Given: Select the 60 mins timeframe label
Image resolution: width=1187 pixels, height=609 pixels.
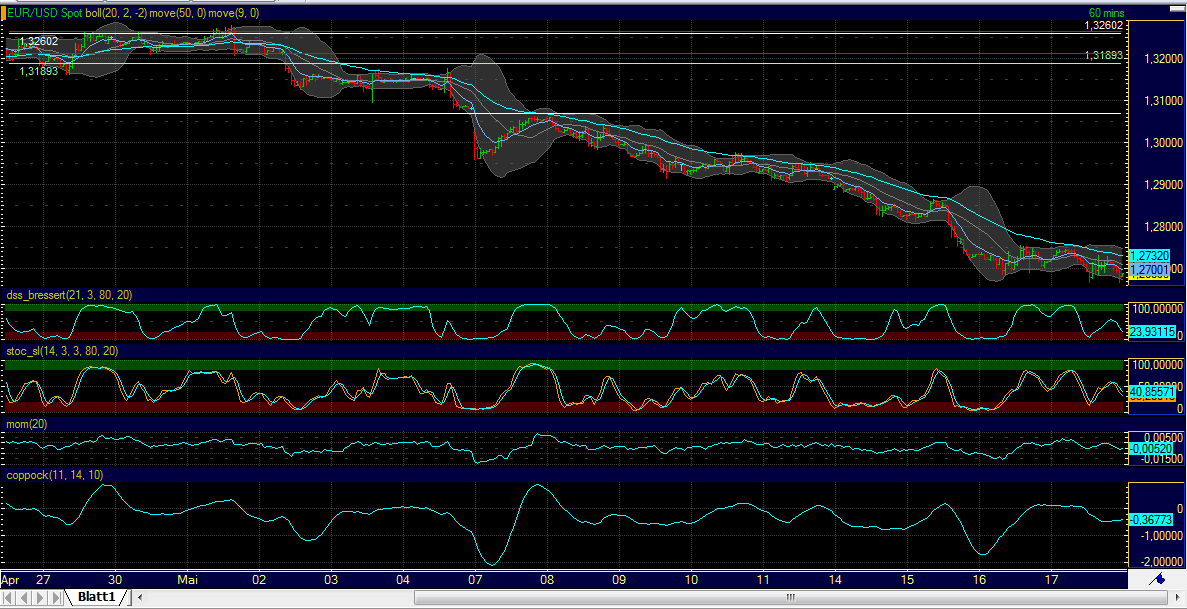Looking at the screenshot, I should point(1108,11).
